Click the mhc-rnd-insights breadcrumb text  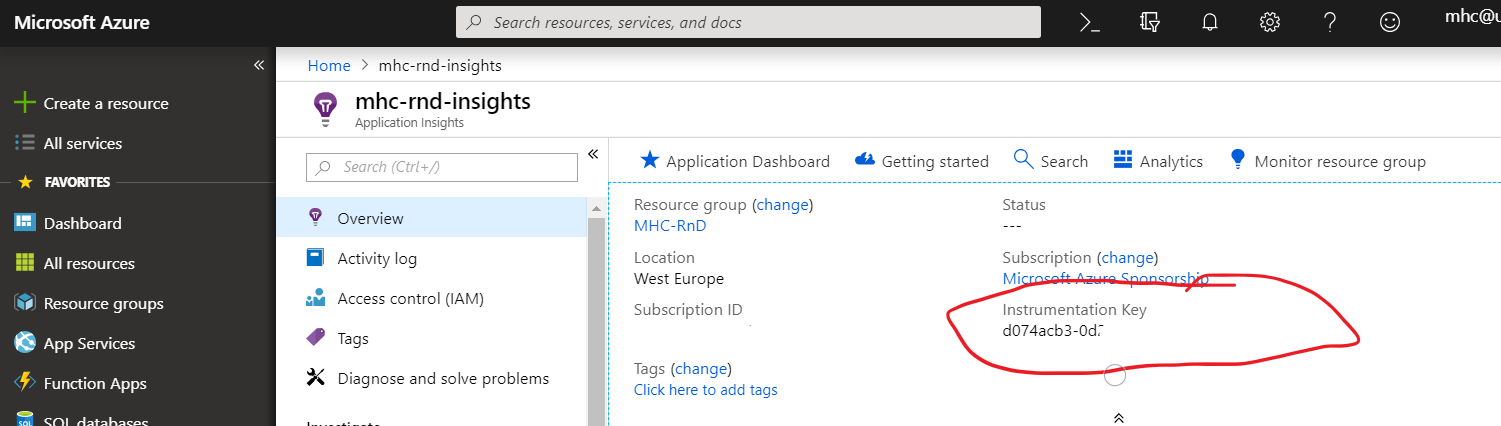point(440,65)
